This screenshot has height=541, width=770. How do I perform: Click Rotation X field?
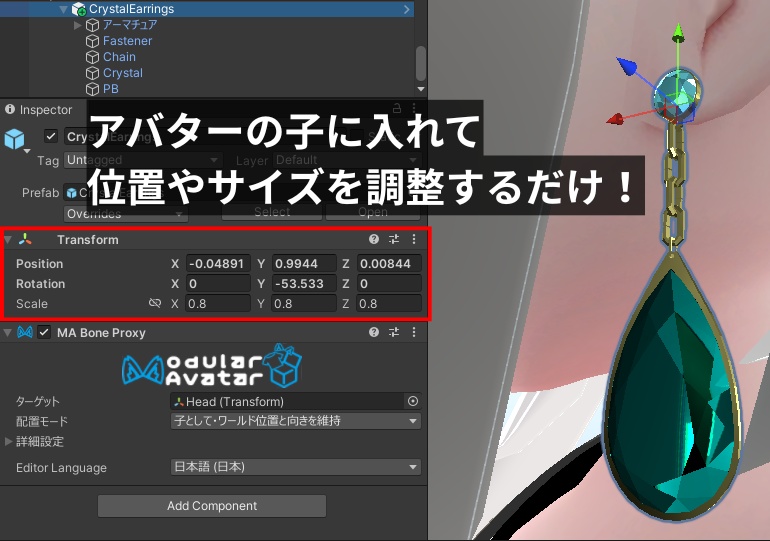pyautogui.click(x=218, y=284)
